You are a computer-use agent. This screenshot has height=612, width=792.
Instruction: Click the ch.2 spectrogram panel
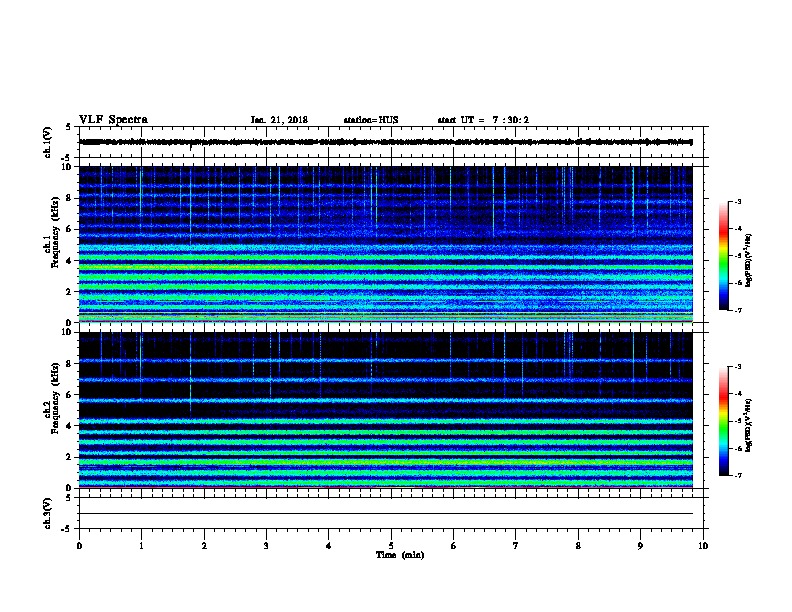click(386, 410)
